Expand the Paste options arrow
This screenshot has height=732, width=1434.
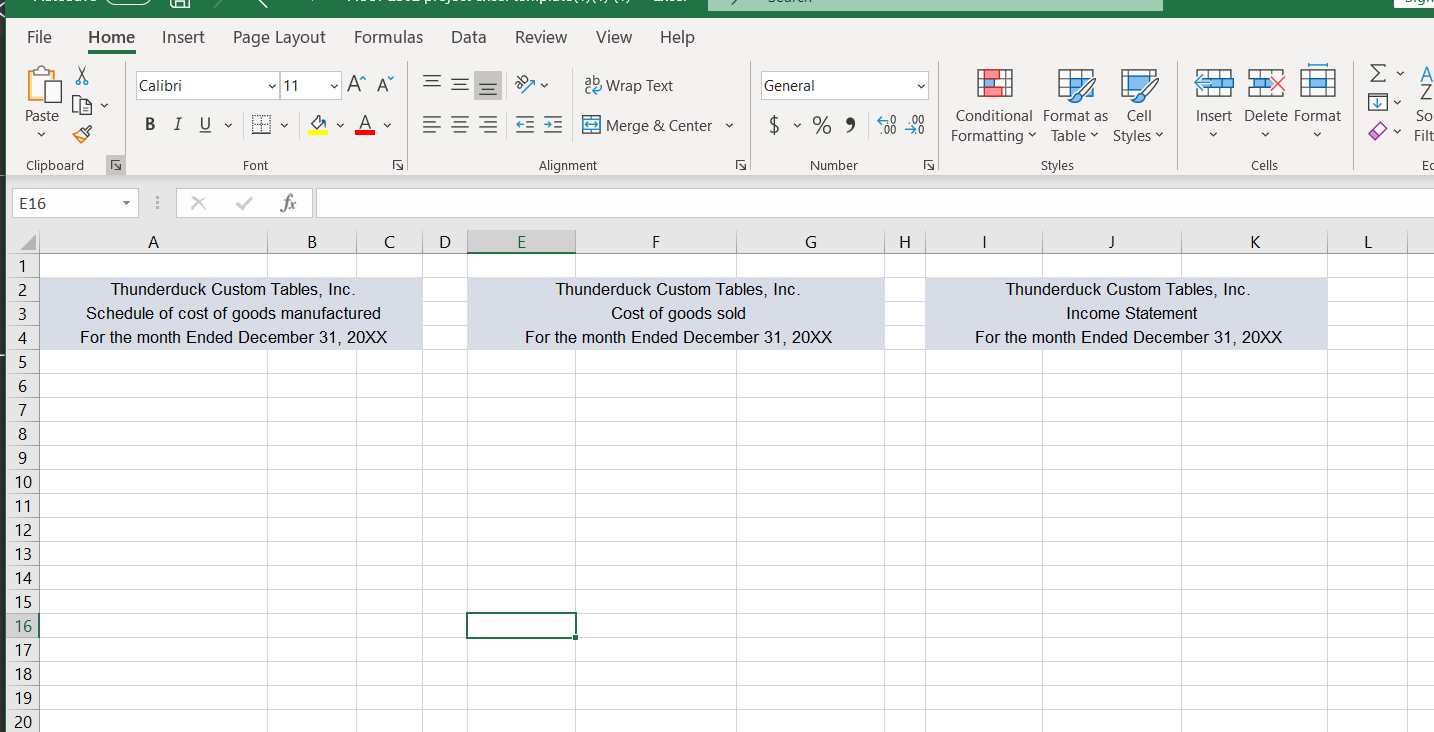[41, 135]
